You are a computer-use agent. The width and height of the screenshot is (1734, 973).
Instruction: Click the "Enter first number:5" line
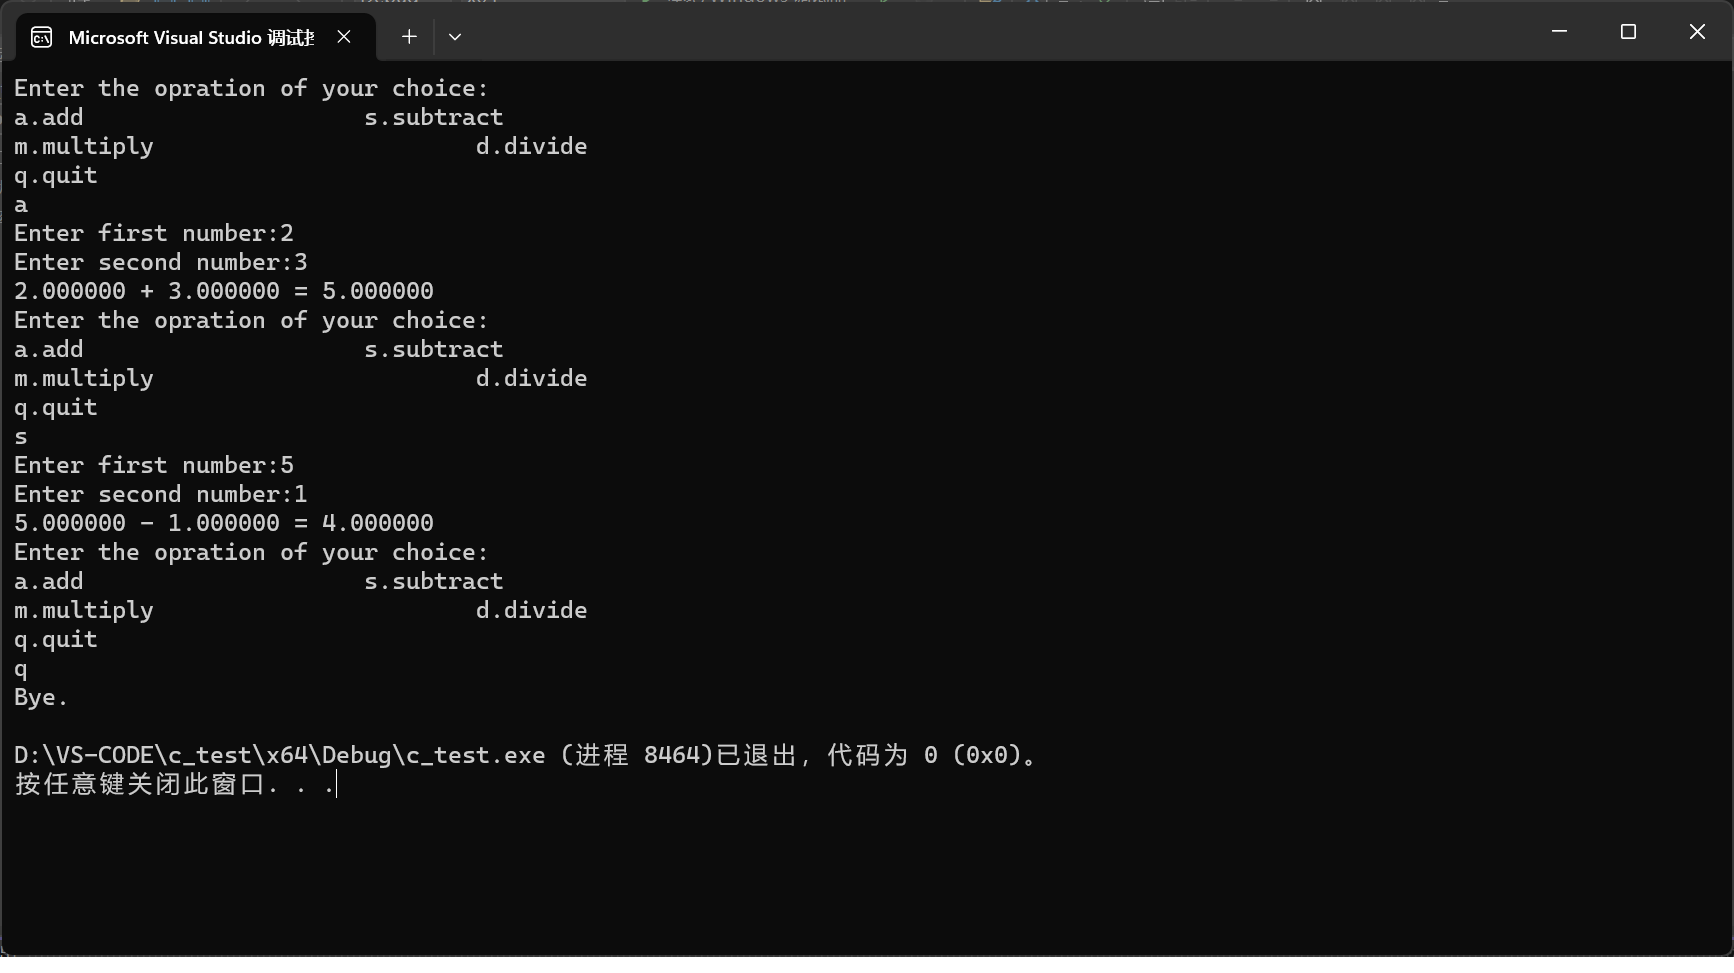click(154, 465)
